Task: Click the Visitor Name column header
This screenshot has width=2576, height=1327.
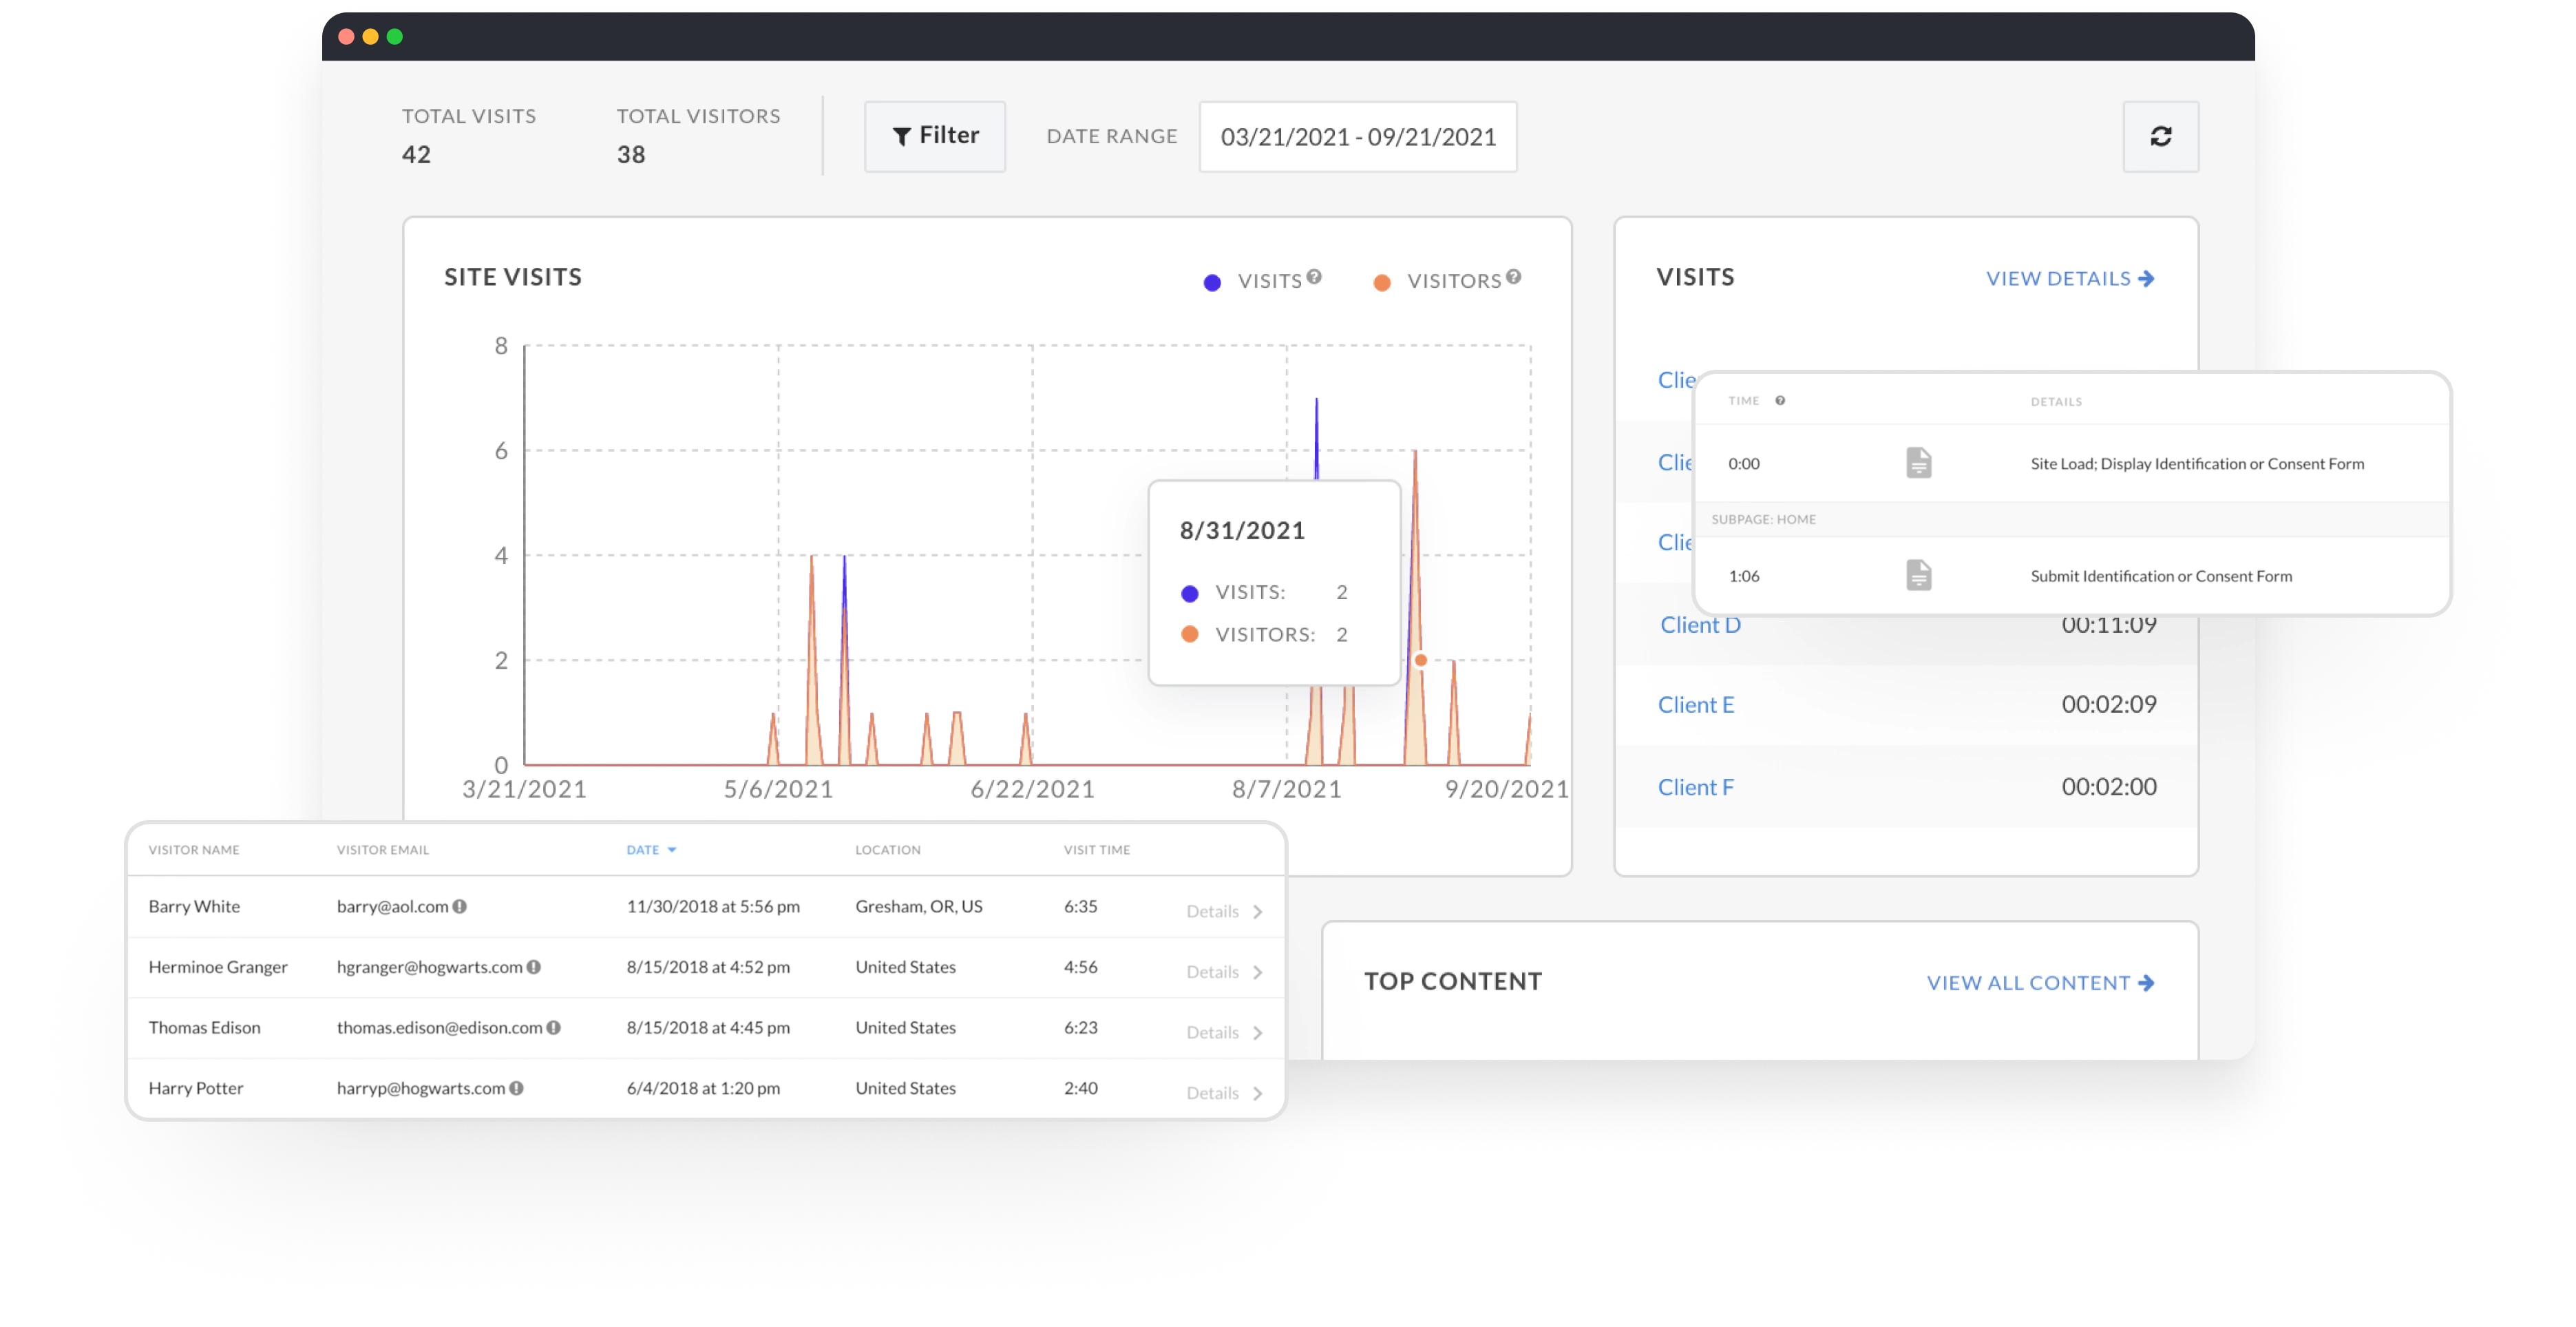Action: coord(194,850)
